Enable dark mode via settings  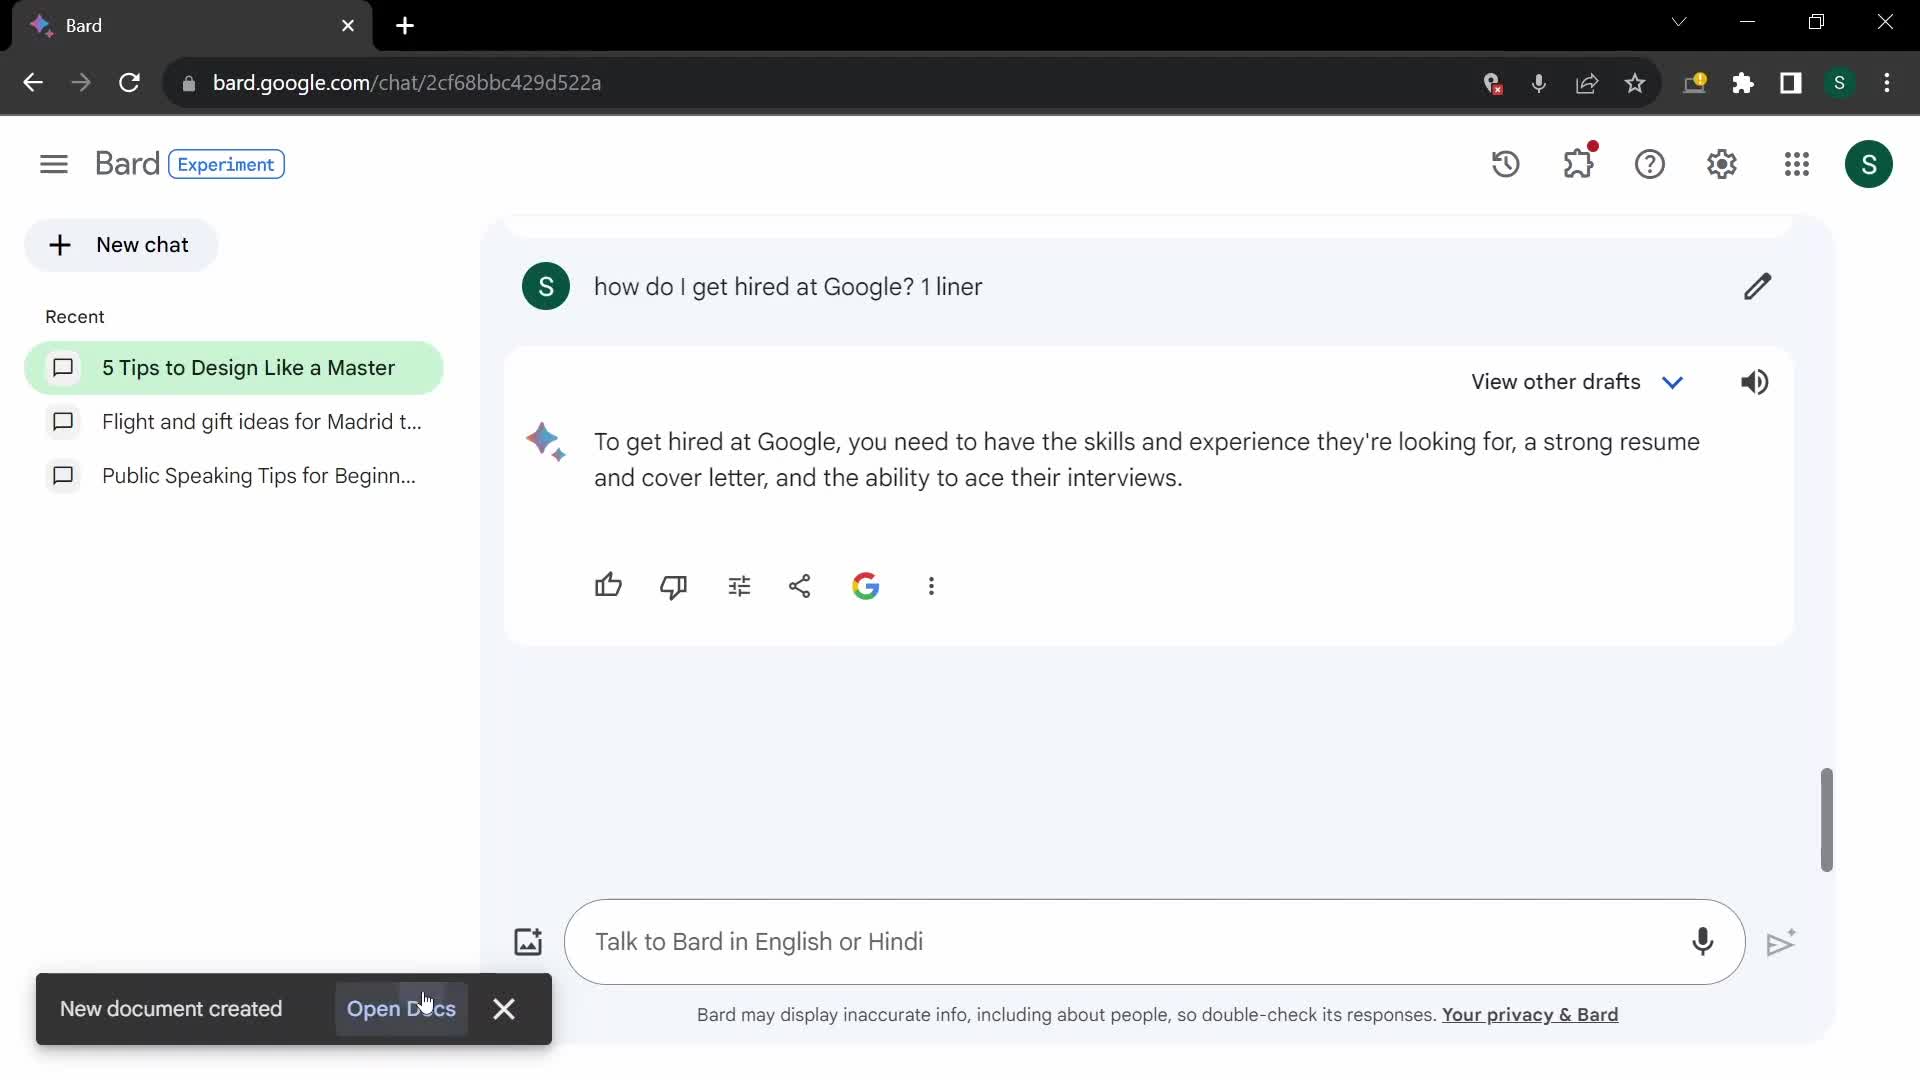coord(1722,164)
